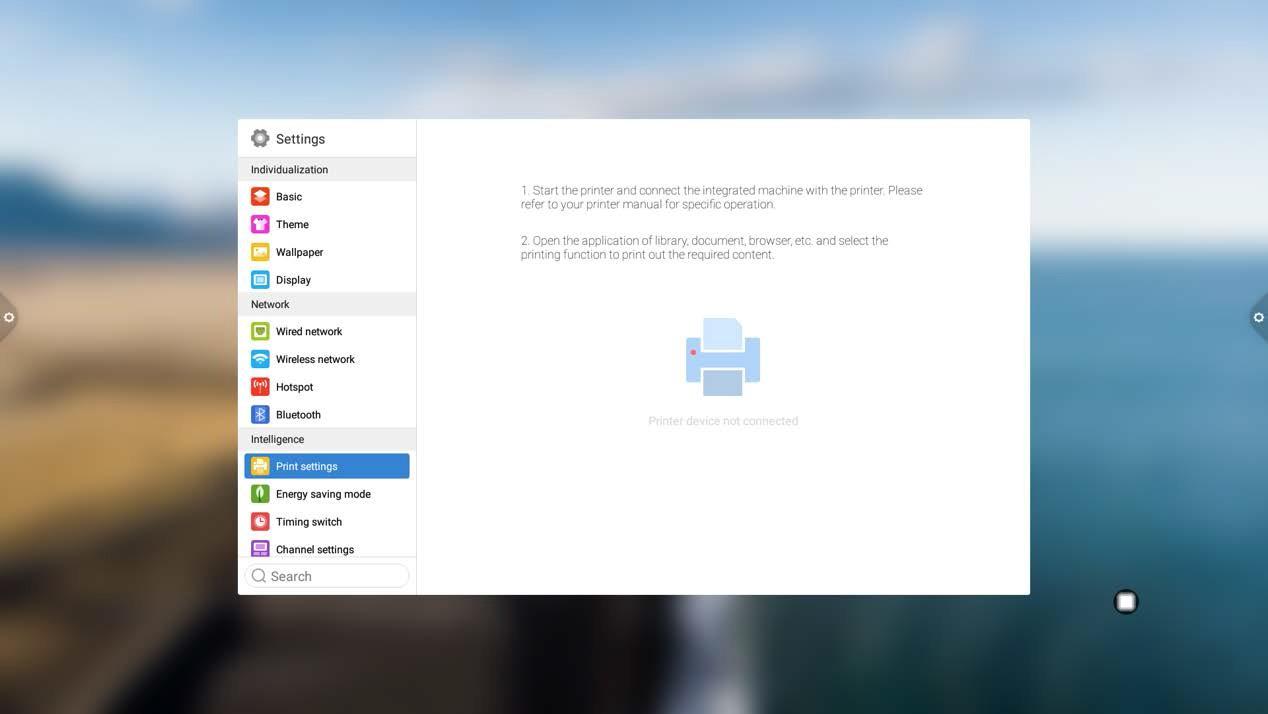This screenshot has width=1268, height=714.
Task: Click the blue Display icon
Action: click(260, 280)
